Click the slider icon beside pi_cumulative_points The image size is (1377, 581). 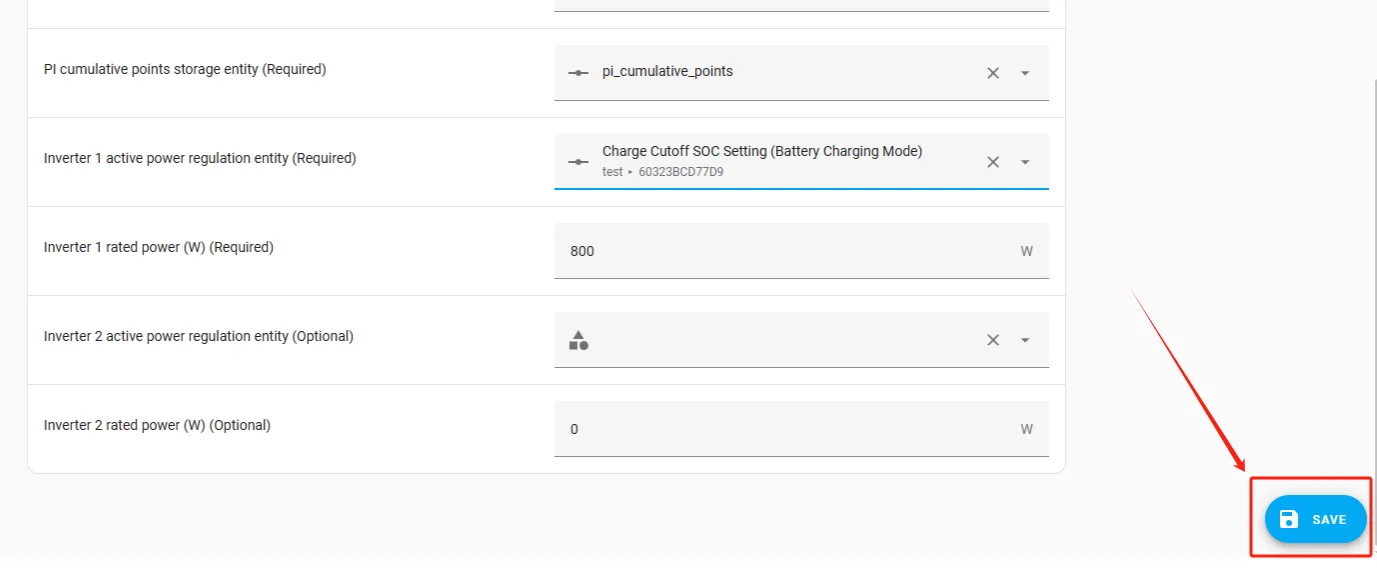578,73
